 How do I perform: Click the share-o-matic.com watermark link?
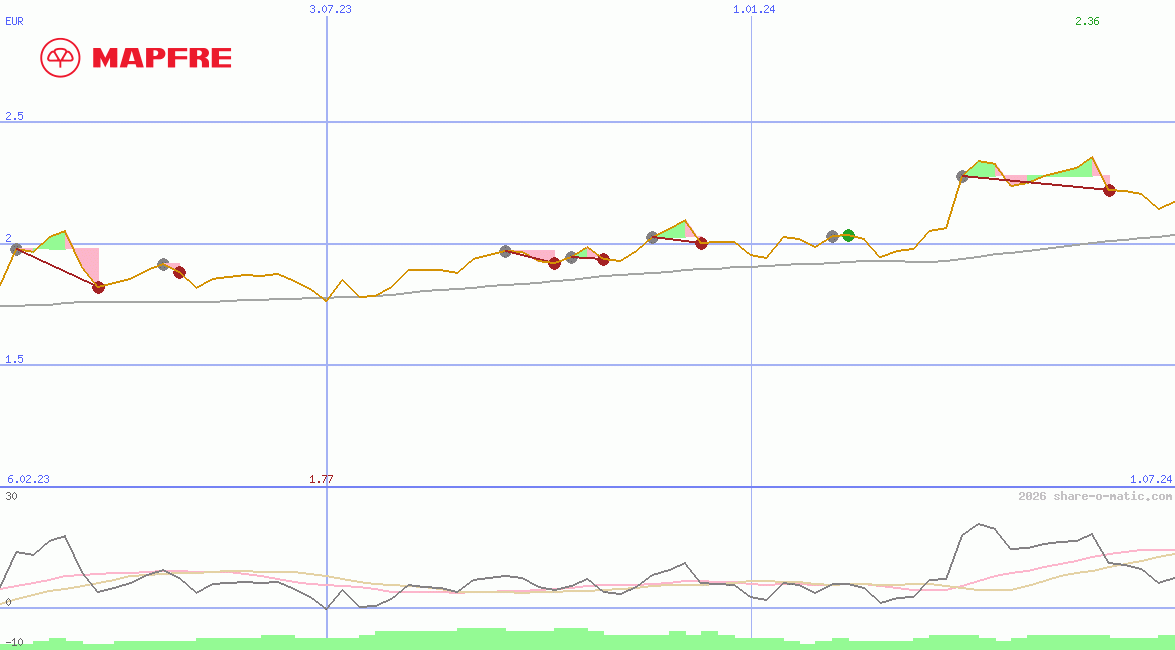tap(1095, 496)
